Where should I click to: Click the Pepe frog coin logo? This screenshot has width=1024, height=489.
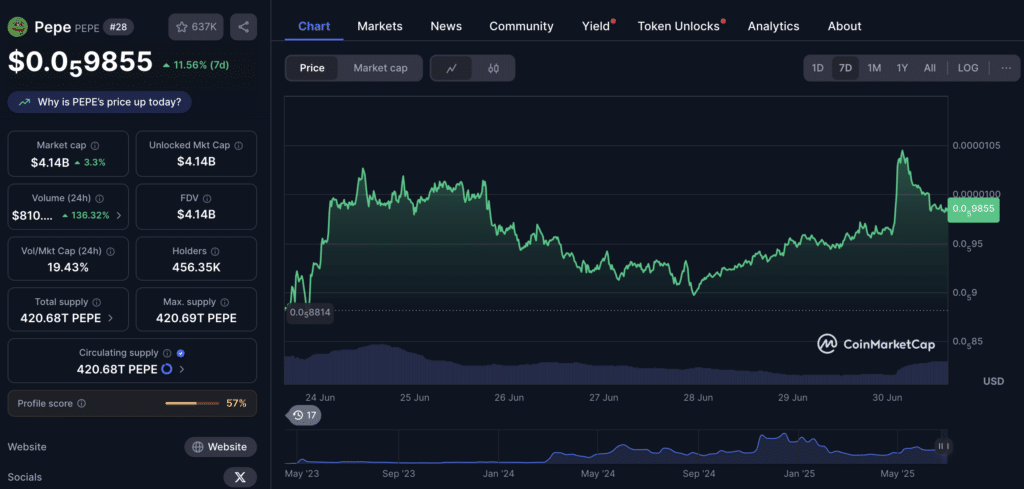pos(18,27)
